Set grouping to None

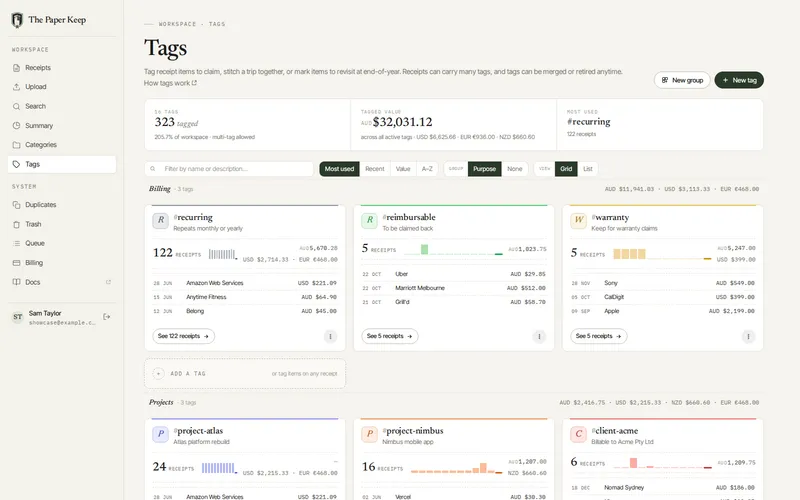[515, 169]
